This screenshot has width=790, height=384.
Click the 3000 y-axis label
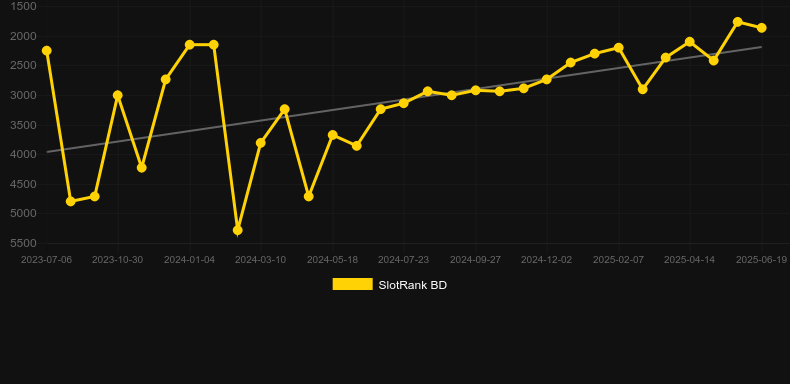tap(23, 95)
